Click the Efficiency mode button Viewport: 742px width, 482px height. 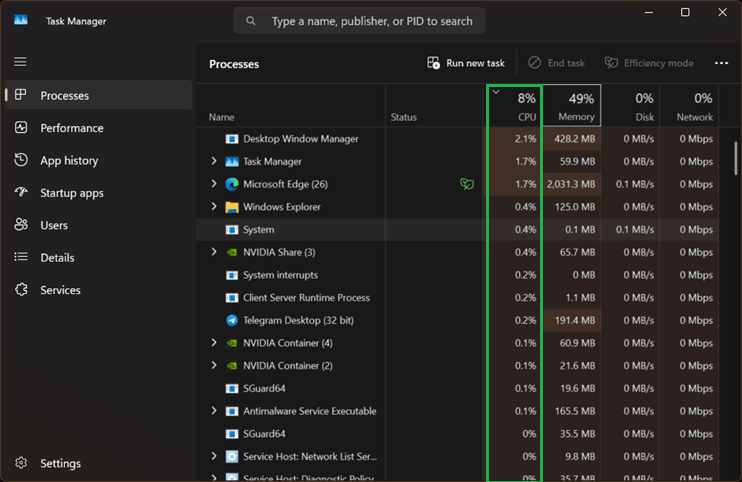point(649,63)
